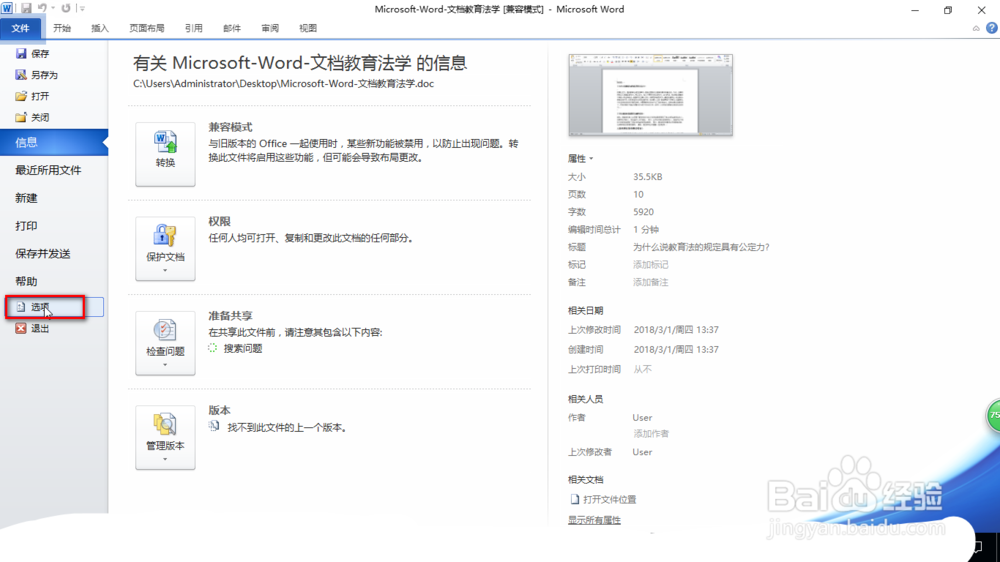Image resolution: width=1000 pixels, height=562 pixels.
Task: Expand the 属性 properties dropdown
Action: (580, 158)
